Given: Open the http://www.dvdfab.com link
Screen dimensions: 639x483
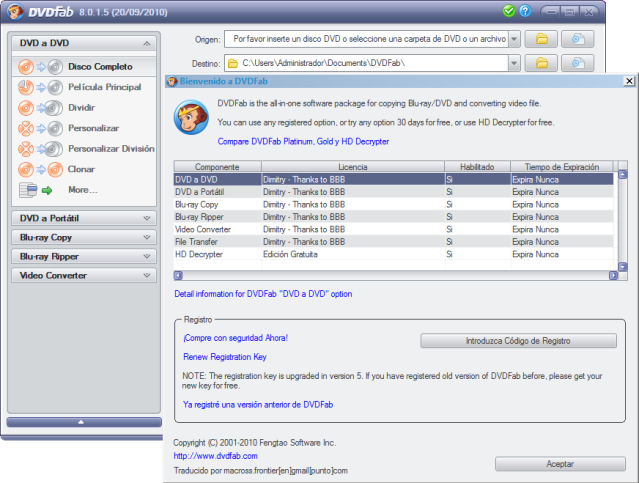Looking at the screenshot, I should tap(216, 456).
